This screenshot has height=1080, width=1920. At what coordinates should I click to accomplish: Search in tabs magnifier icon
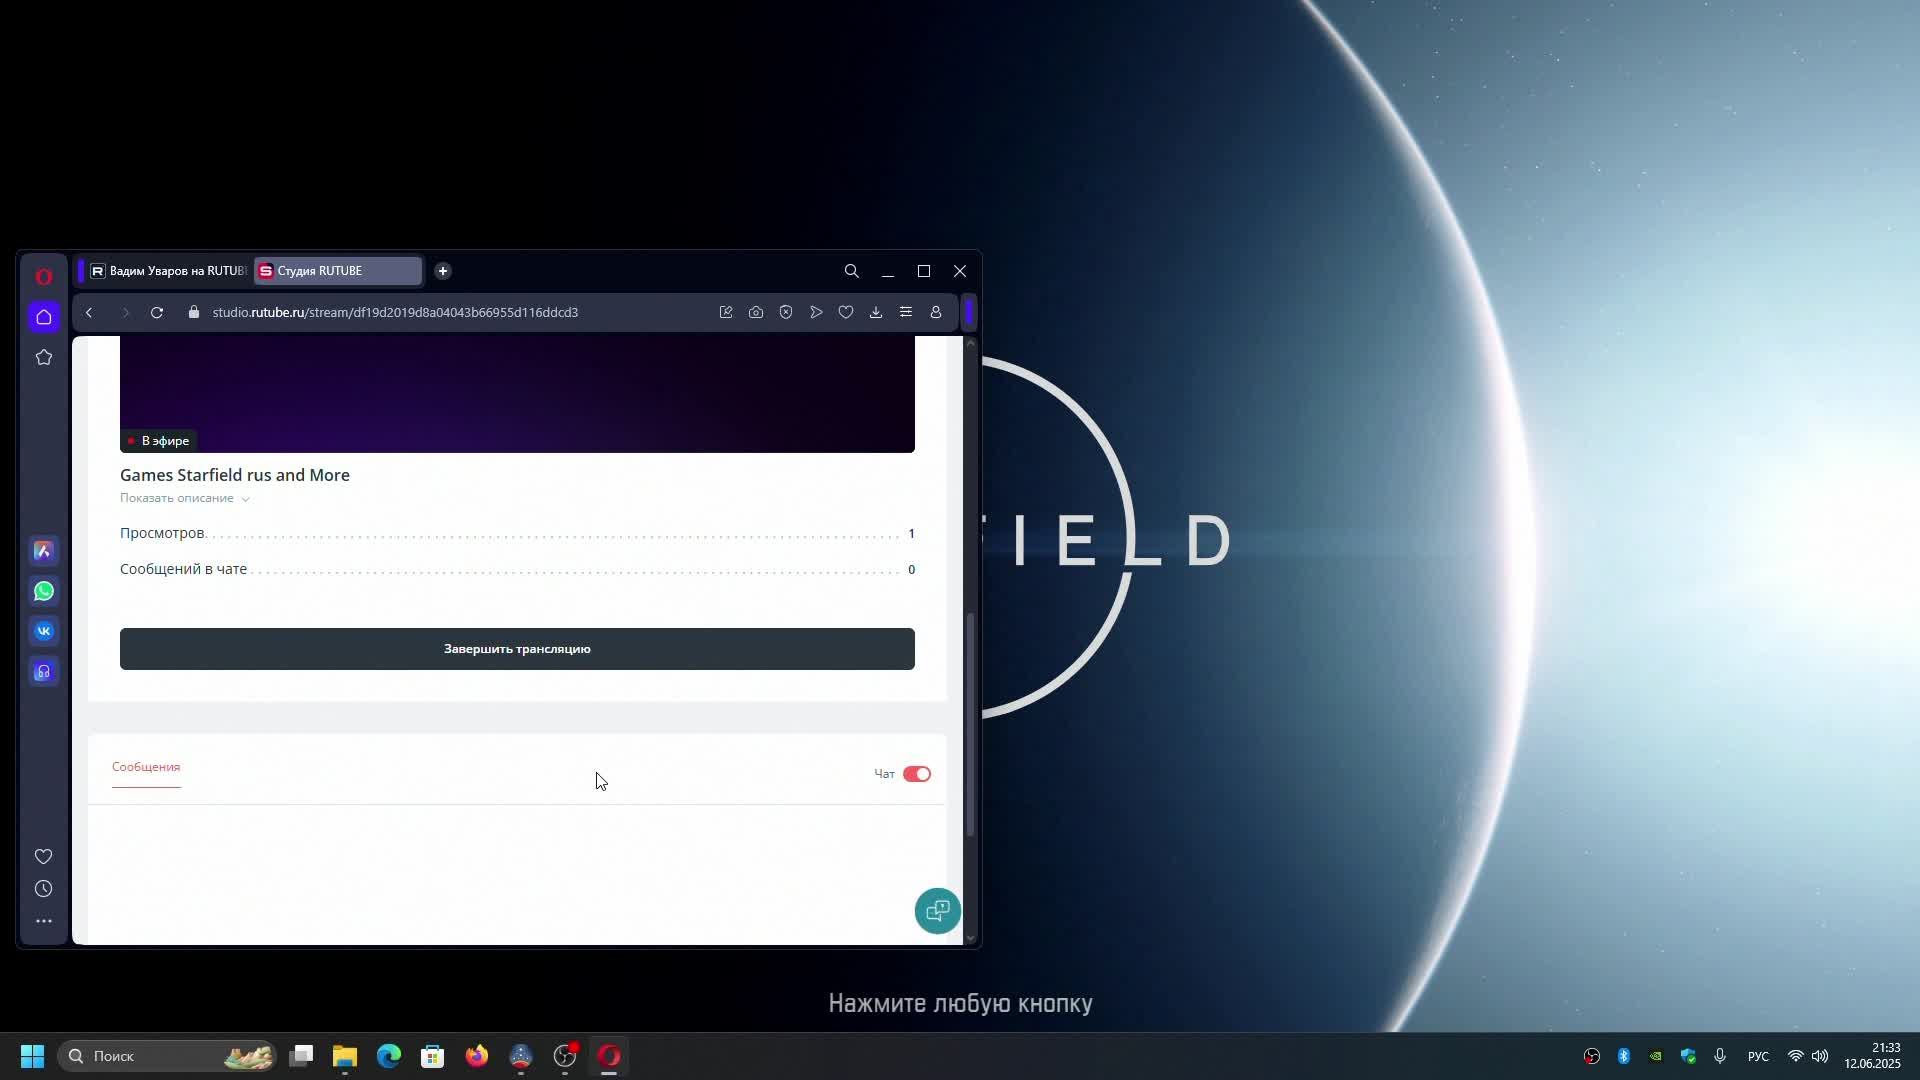point(852,271)
